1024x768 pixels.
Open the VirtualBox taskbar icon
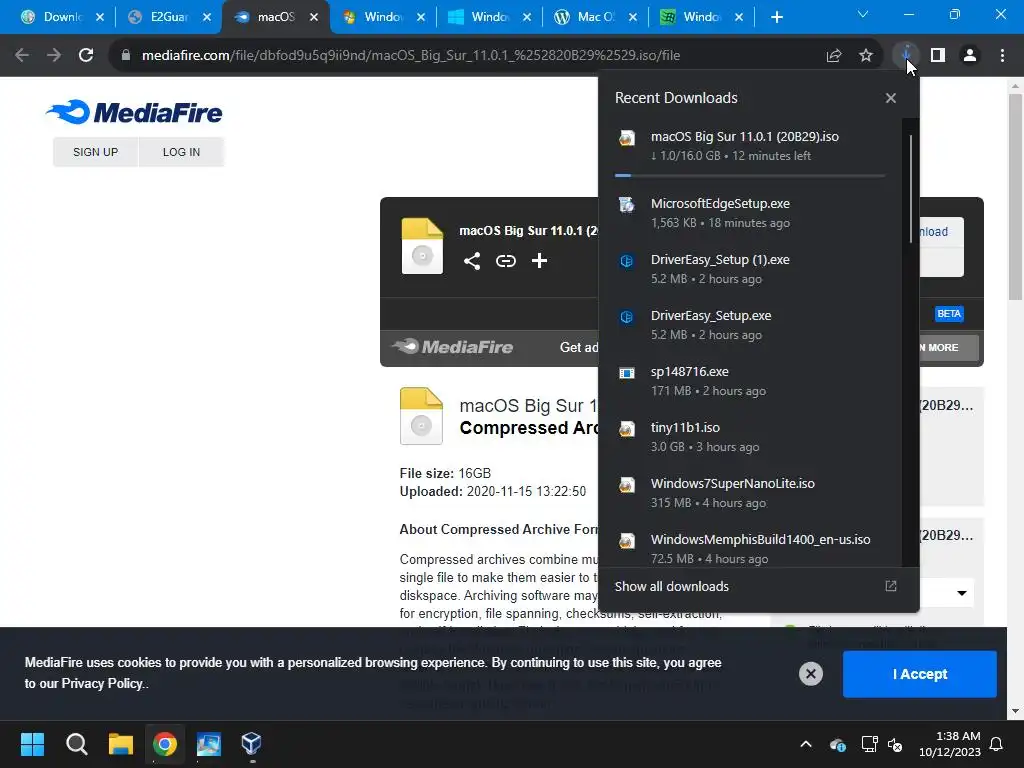pos(251,744)
